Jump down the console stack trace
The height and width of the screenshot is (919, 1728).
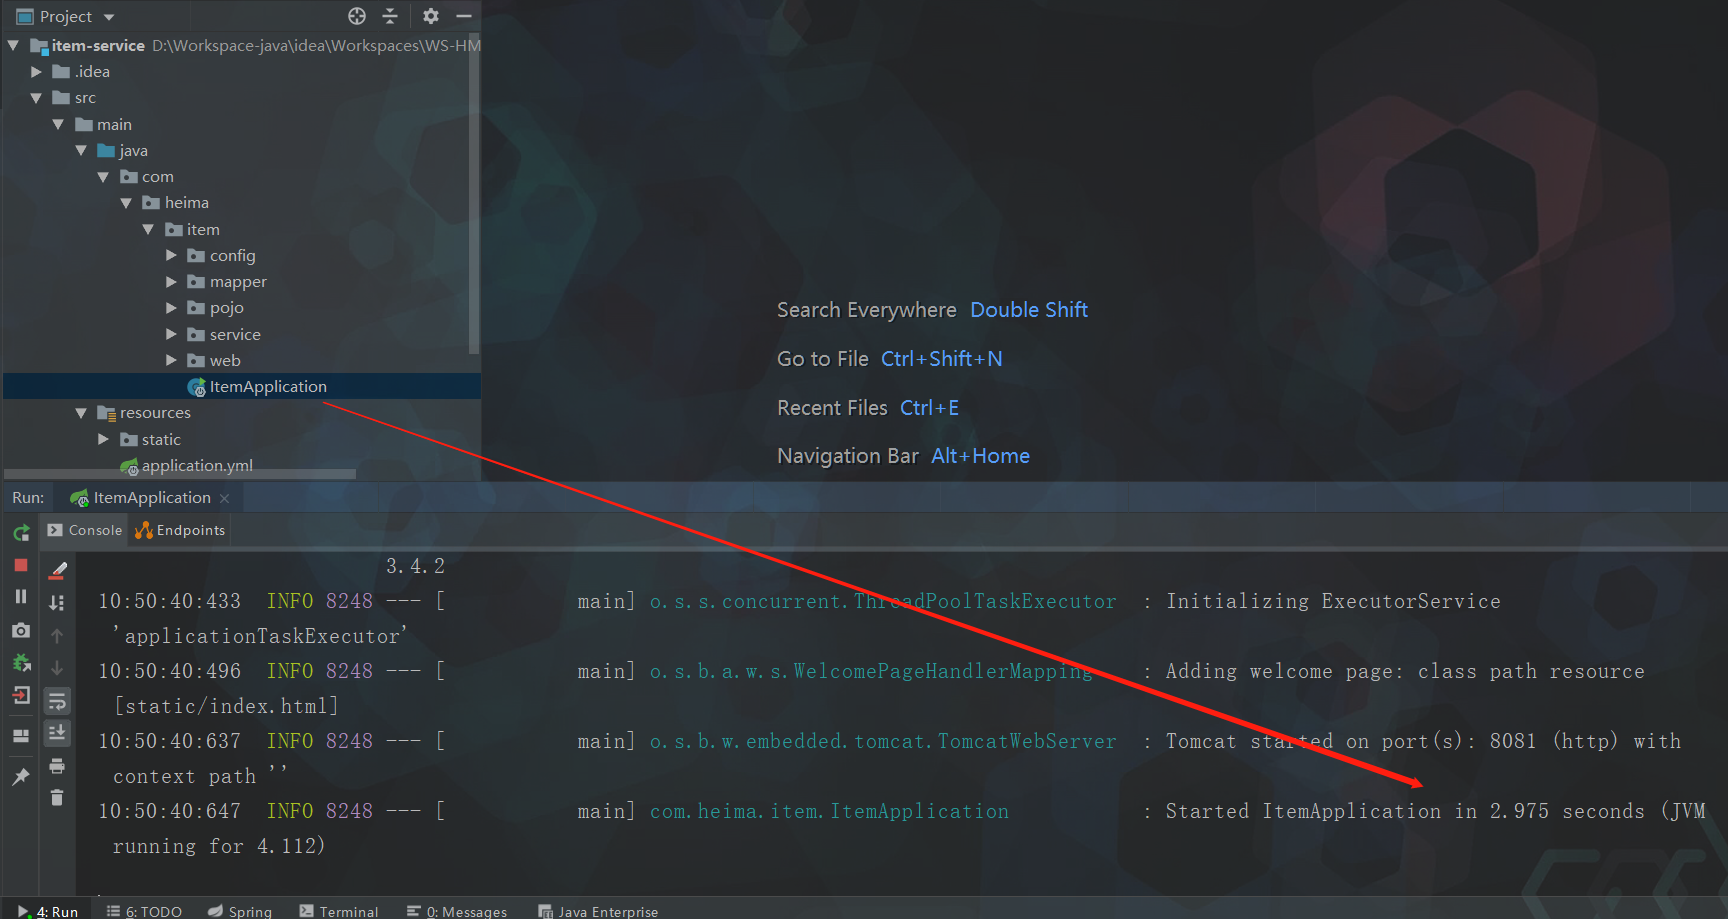pos(57,667)
